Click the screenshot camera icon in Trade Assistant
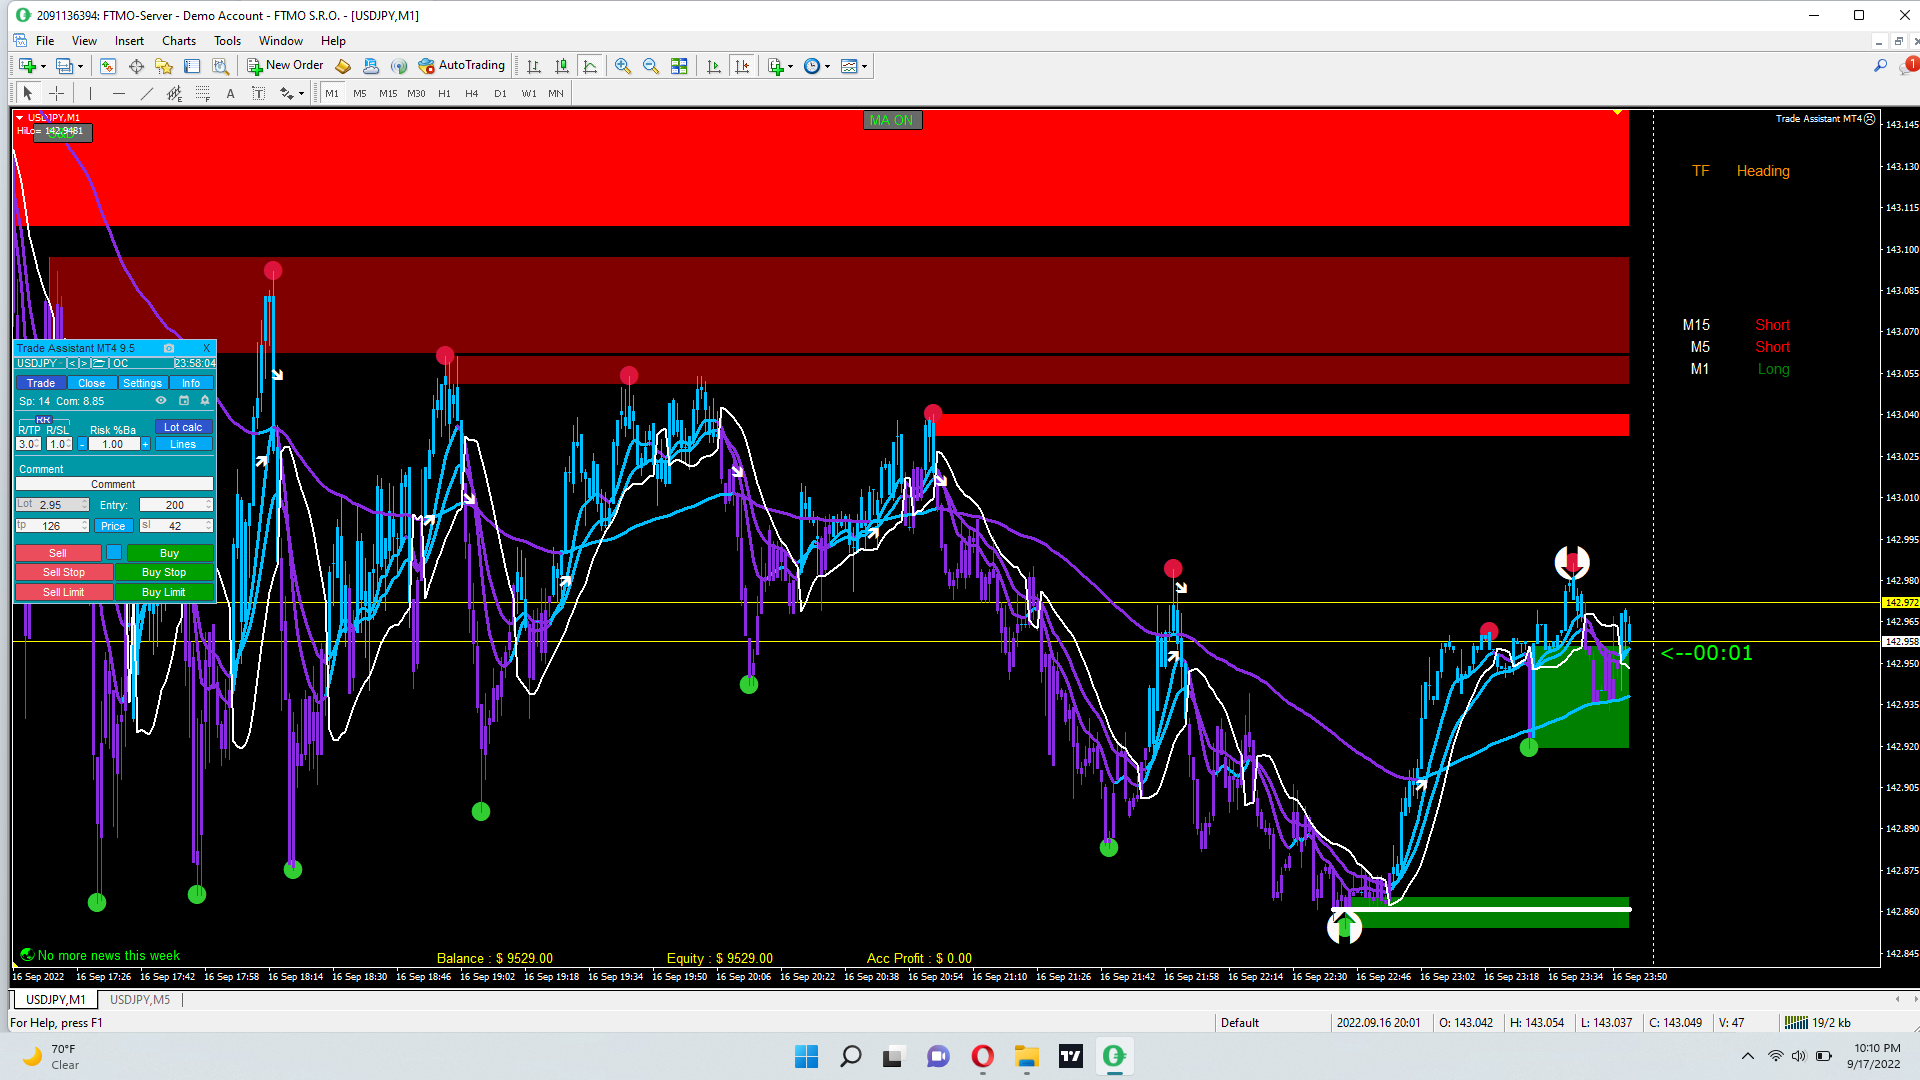 coord(169,348)
